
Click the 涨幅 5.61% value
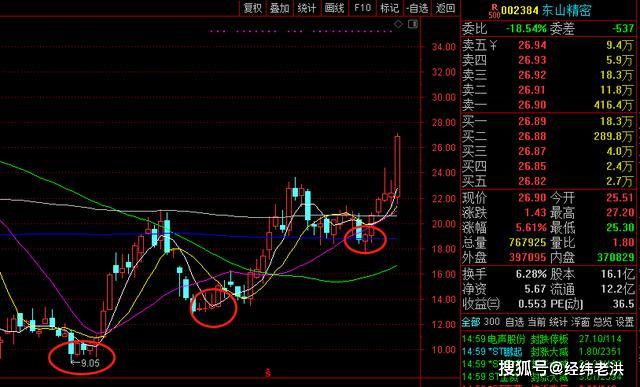coord(531,227)
